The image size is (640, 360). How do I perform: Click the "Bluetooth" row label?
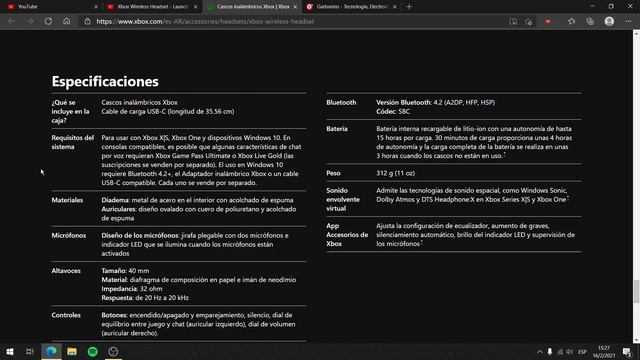point(341,102)
